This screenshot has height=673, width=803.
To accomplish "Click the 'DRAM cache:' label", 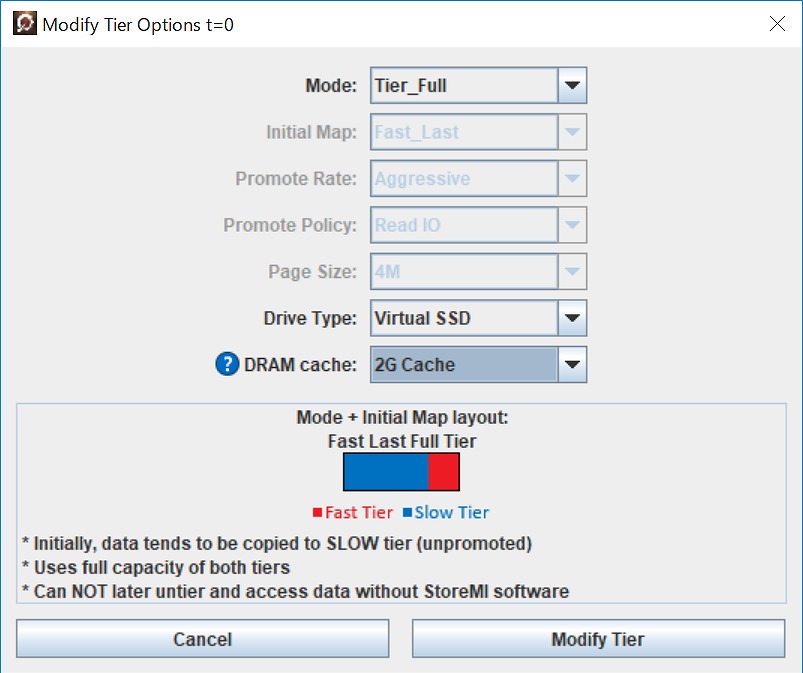I will pyautogui.click(x=300, y=365).
